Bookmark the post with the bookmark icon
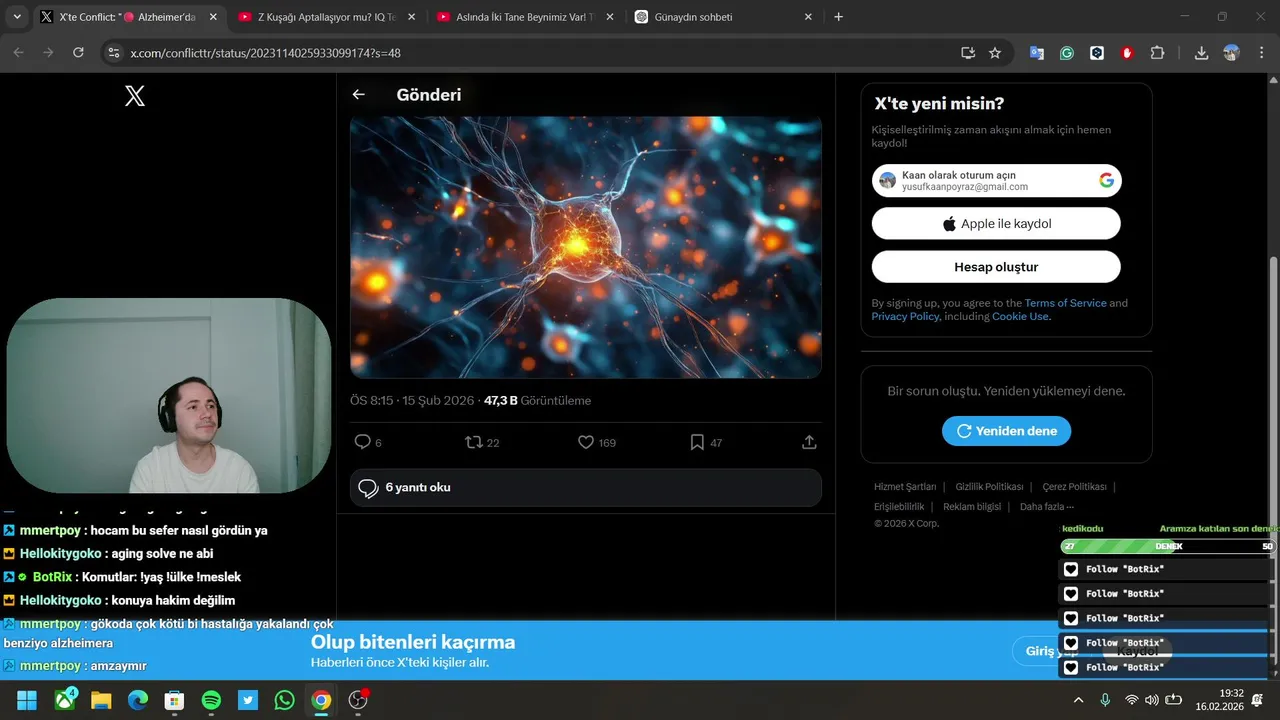 (697, 442)
